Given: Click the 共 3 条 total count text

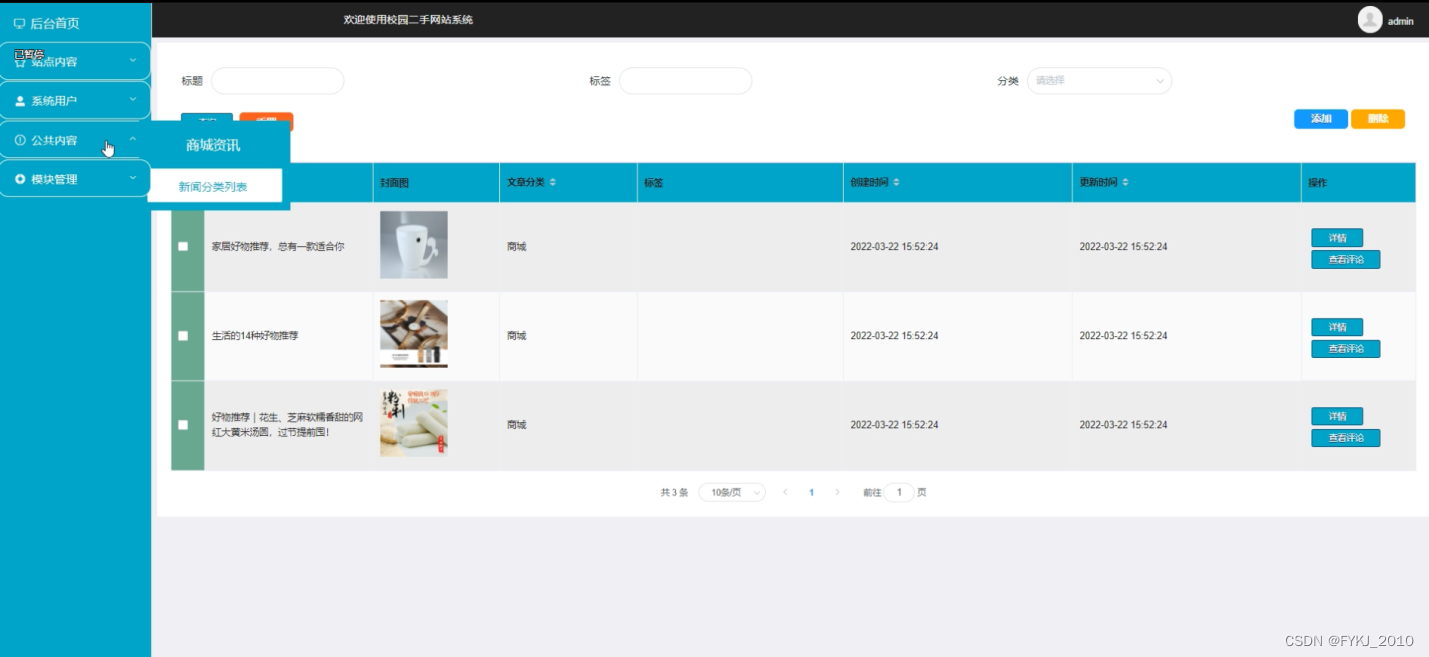Looking at the screenshot, I should [x=674, y=493].
